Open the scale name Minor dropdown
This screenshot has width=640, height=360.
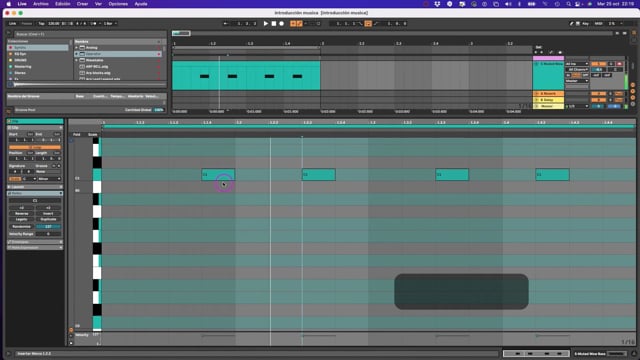tap(50, 179)
